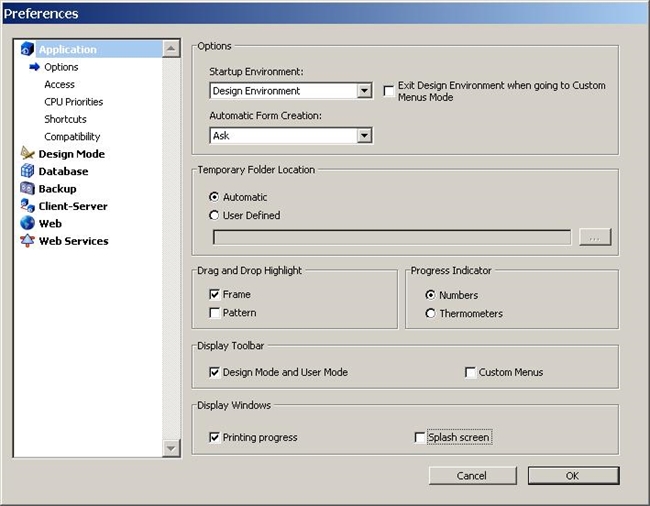Click the temporary folder path field
The width and height of the screenshot is (650, 506).
392,237
